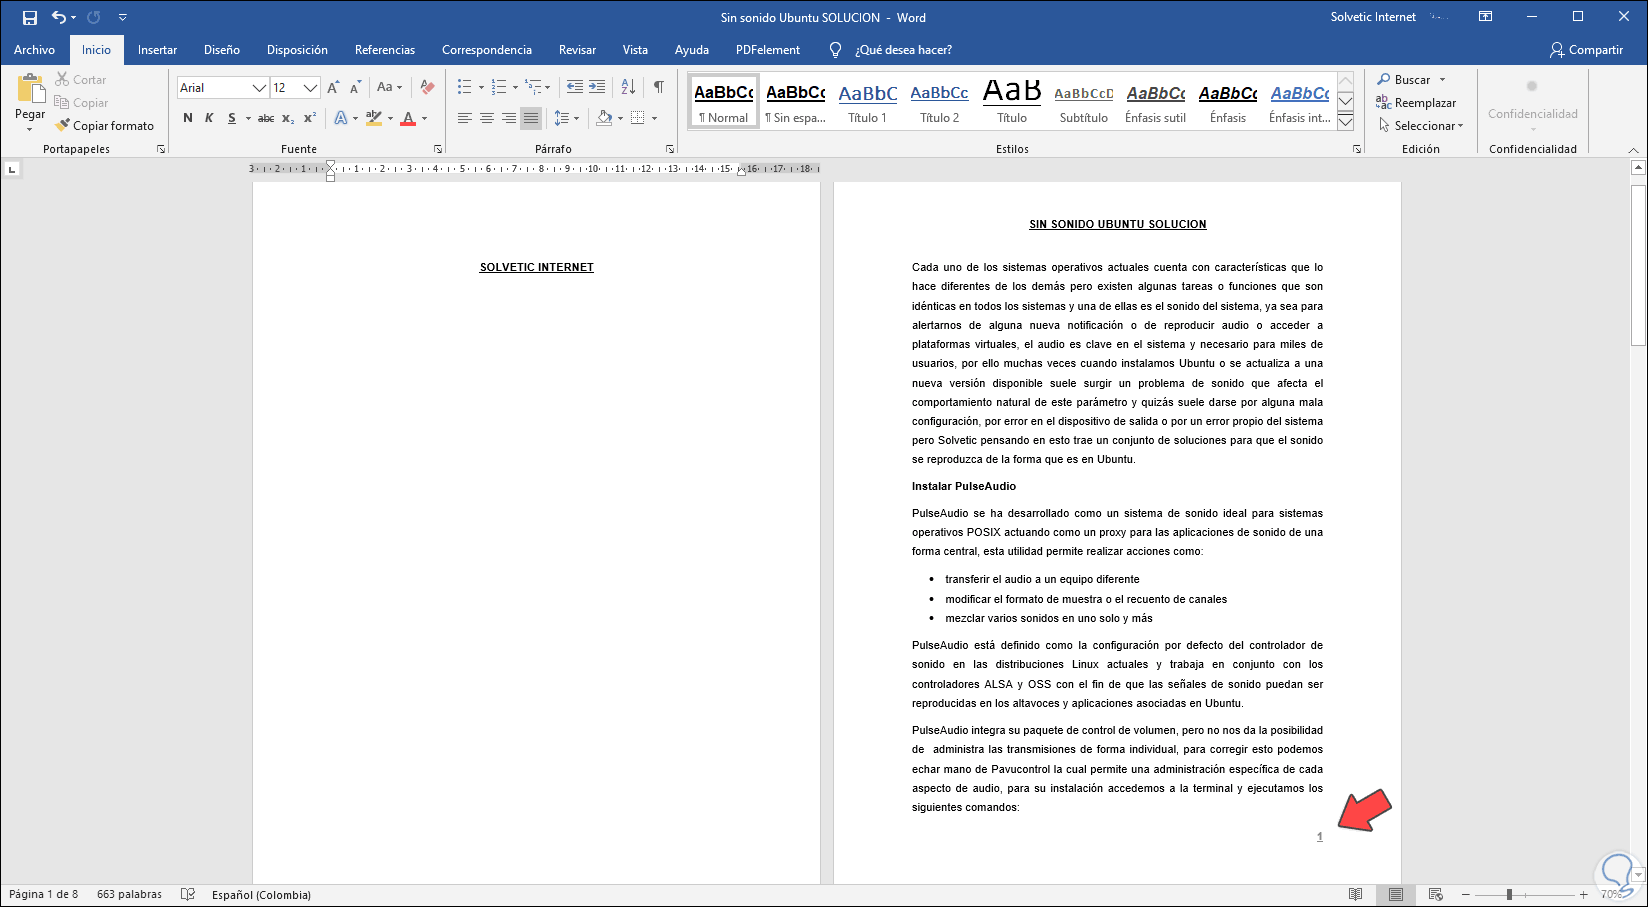This screenshot has width=1648, height=907.
Task: Apply the Énfasis sutil style
Action: pos(1155,102)
